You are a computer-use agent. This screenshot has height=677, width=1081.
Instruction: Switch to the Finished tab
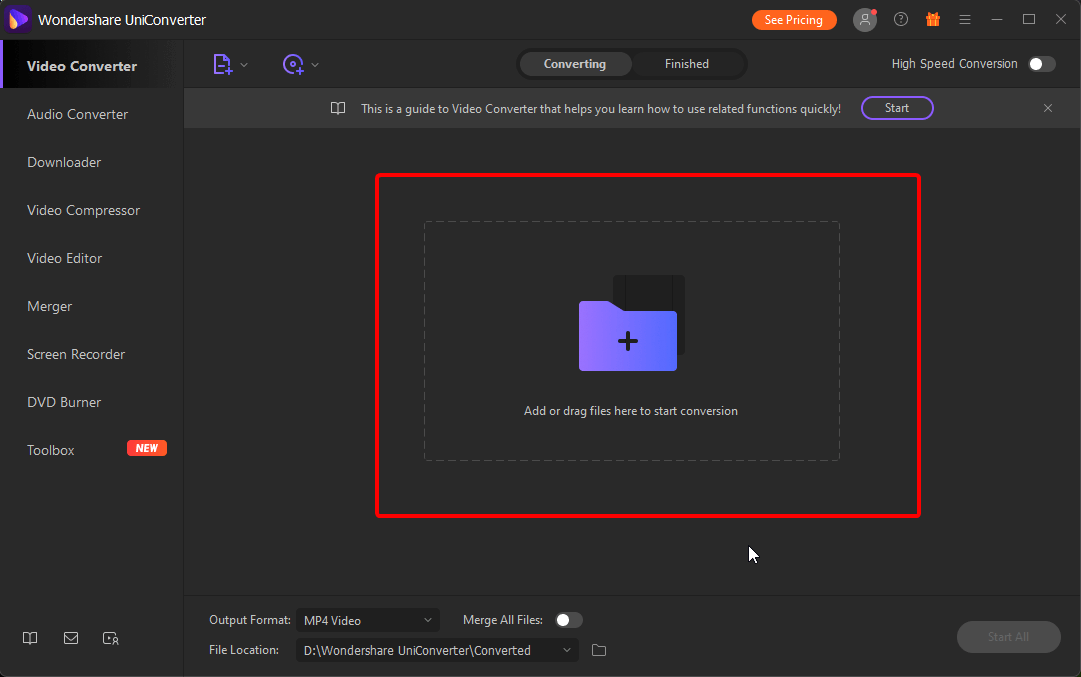click(687, 63)
